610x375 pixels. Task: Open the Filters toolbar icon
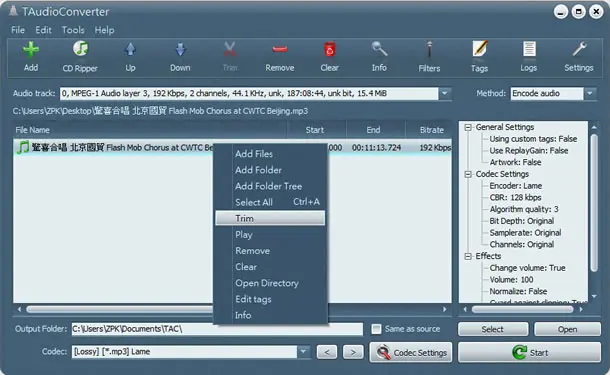click(429, 49)
